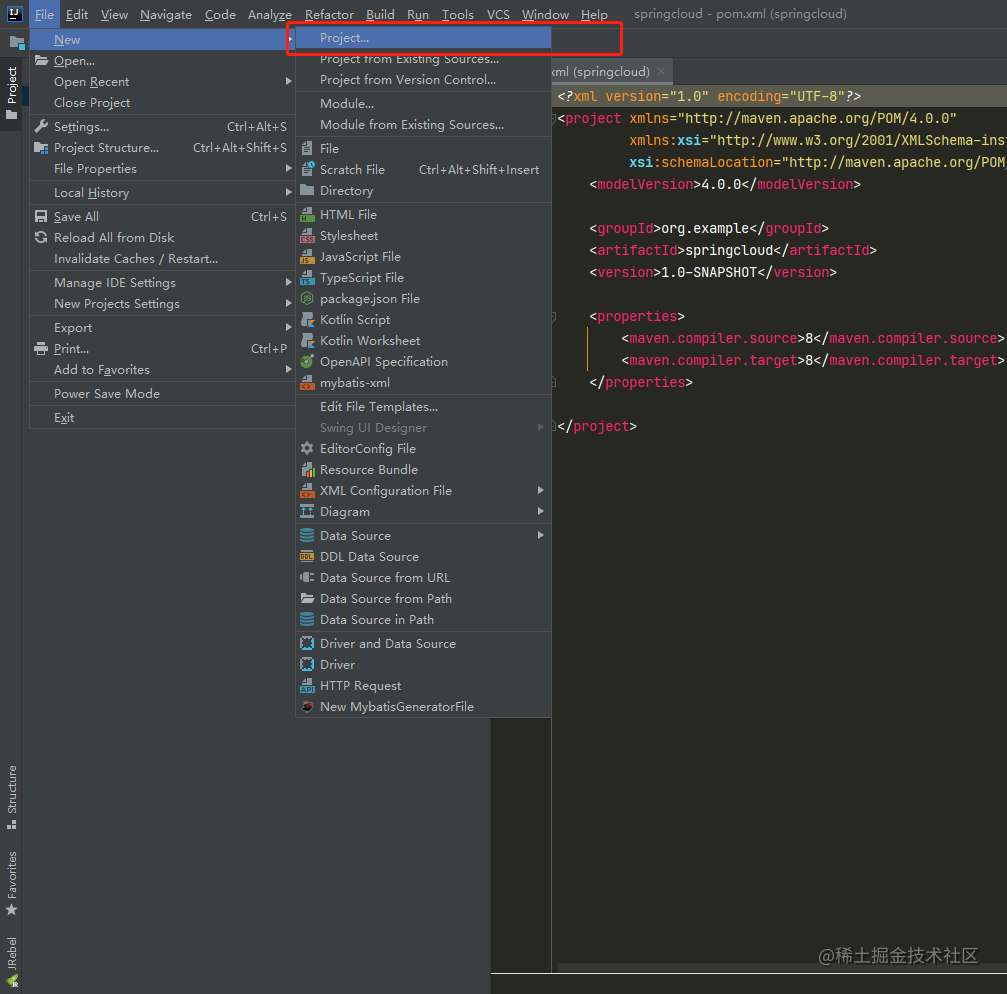
Task: Collapse the properties block fold marker
Action: pyautogui.click(x=553, y=317)
